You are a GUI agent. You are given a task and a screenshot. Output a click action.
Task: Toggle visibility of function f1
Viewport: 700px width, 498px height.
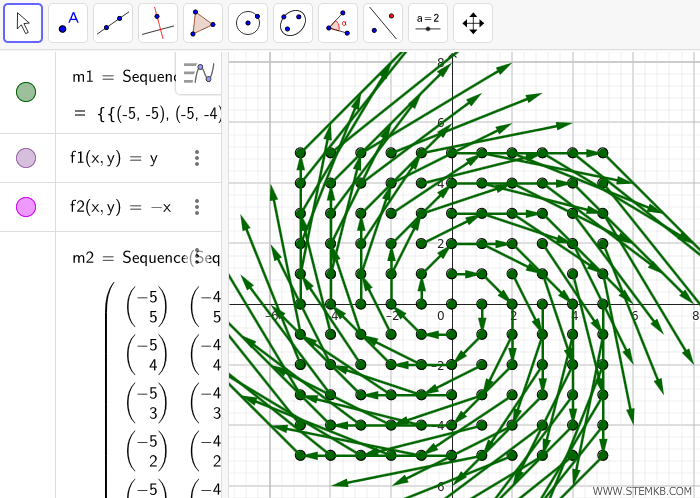coord(26,158)
